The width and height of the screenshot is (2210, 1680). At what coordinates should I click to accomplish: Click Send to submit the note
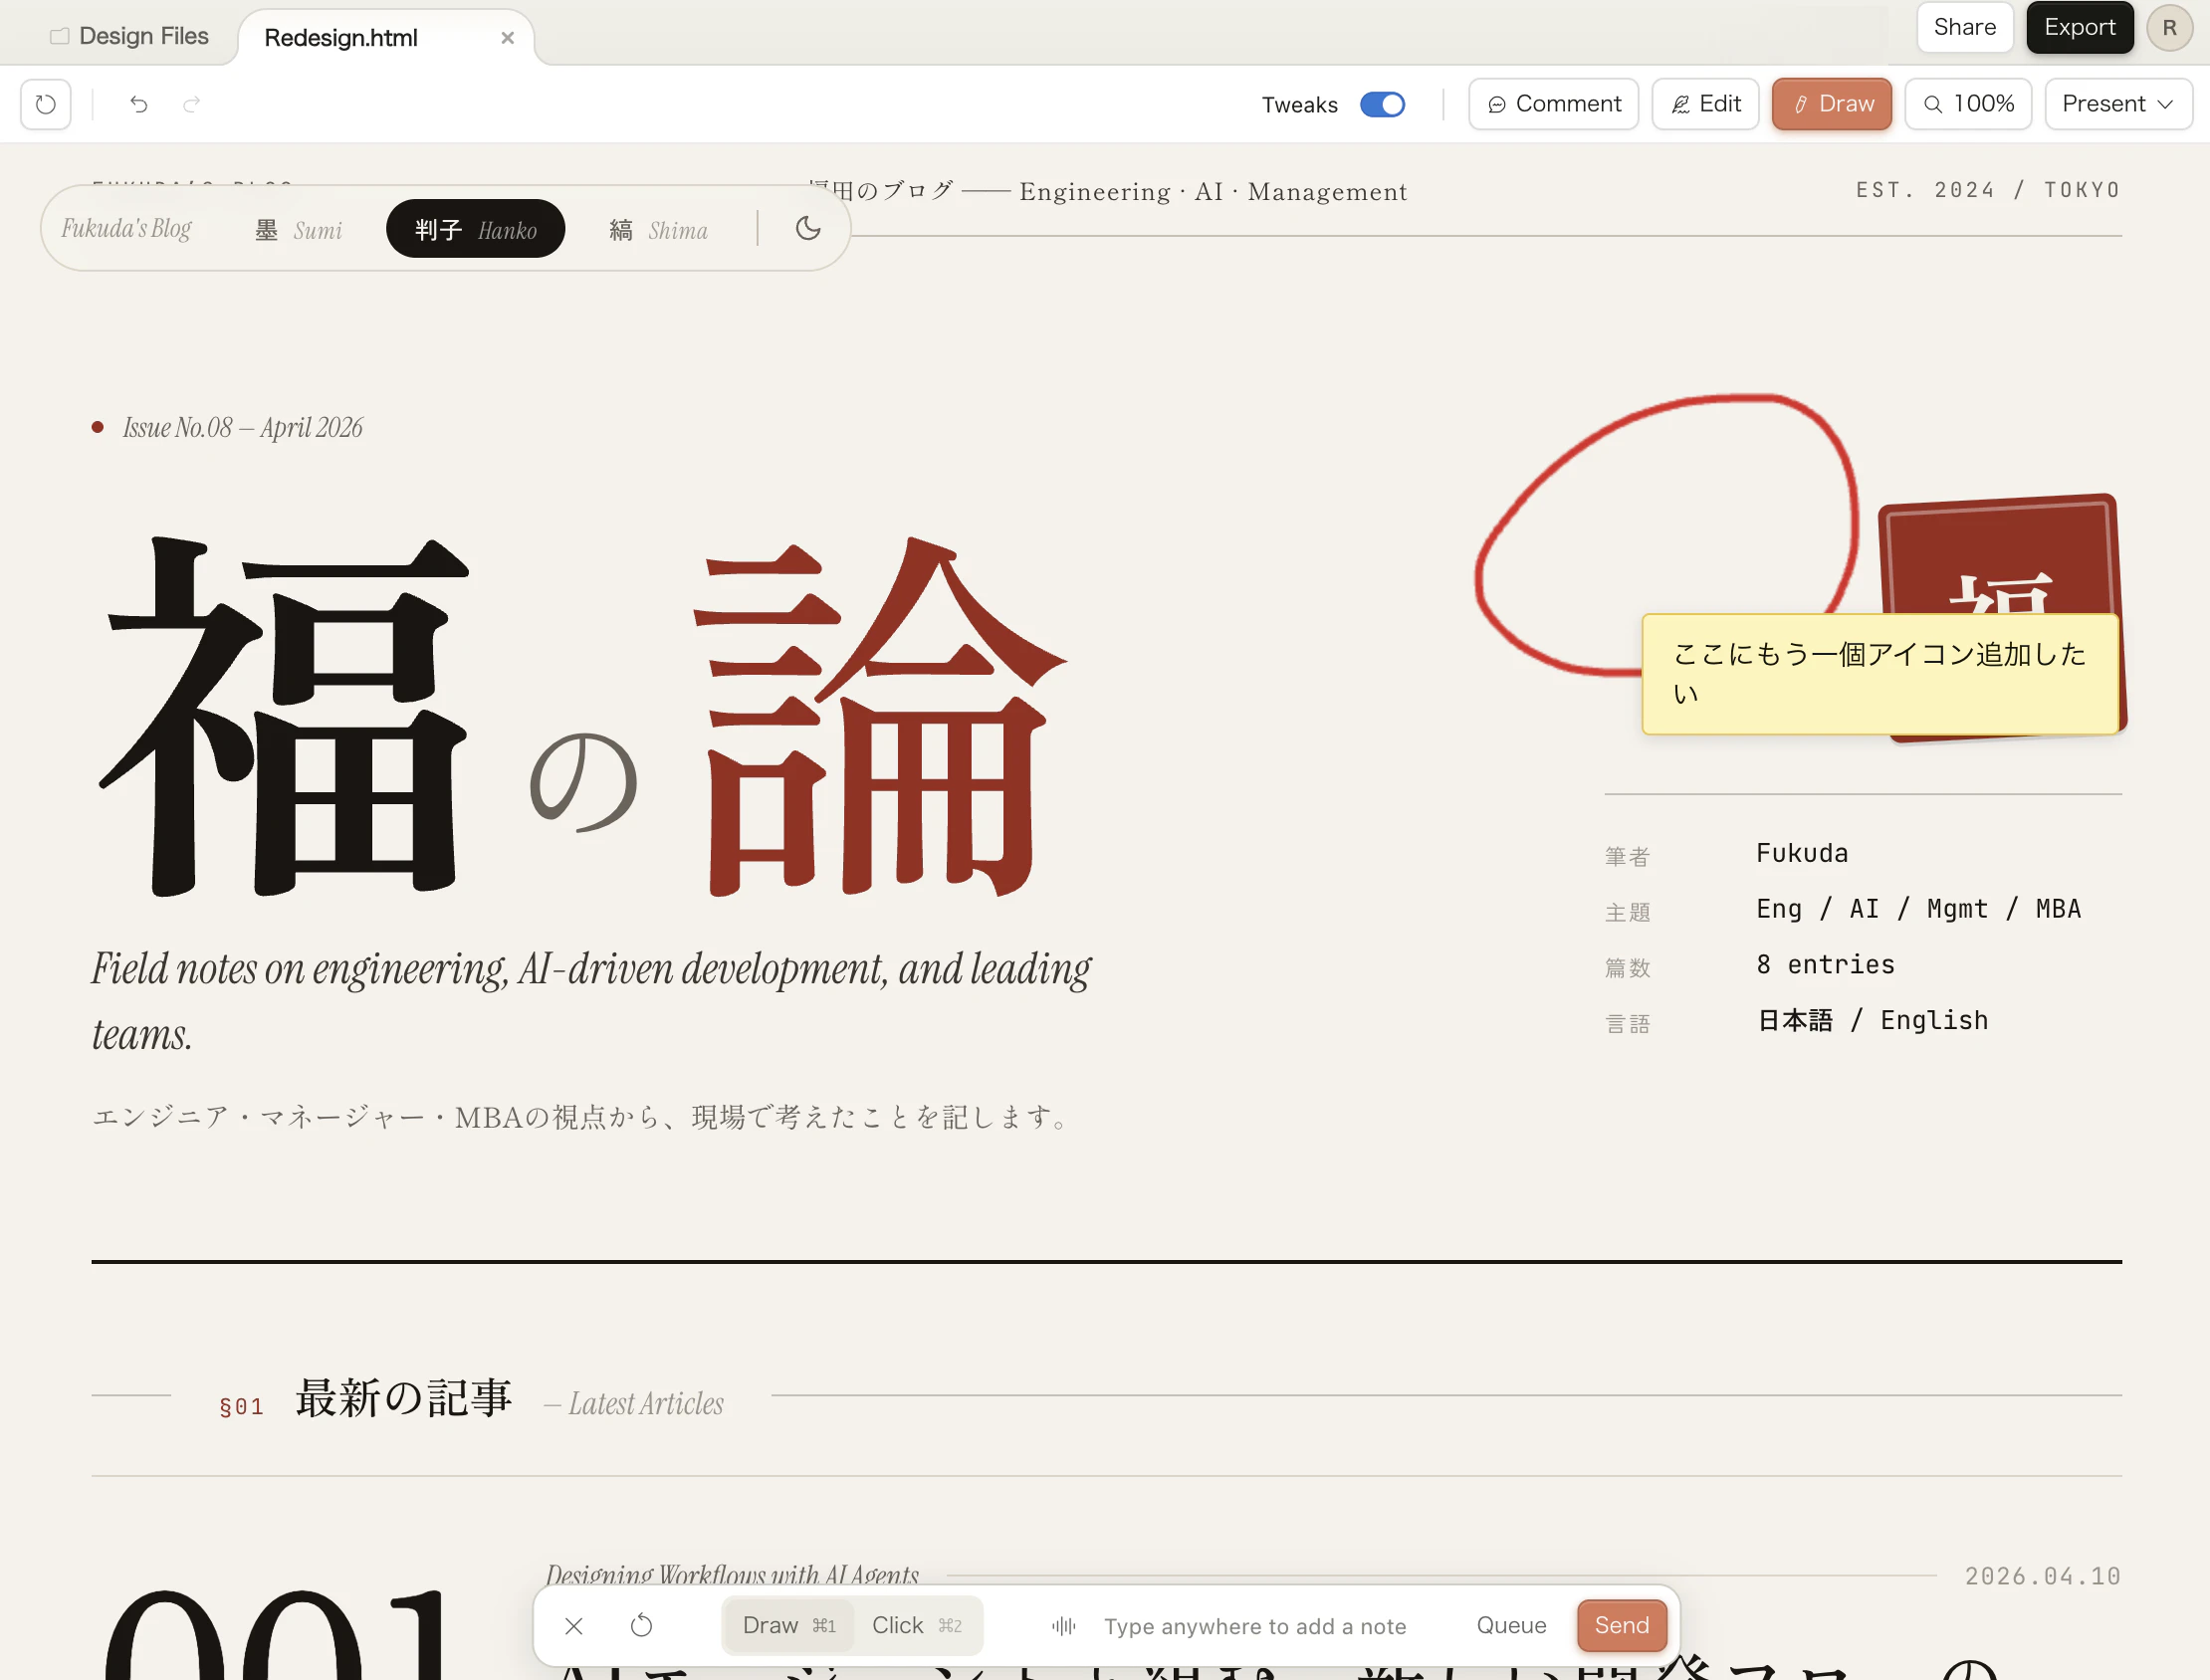1621,1625
